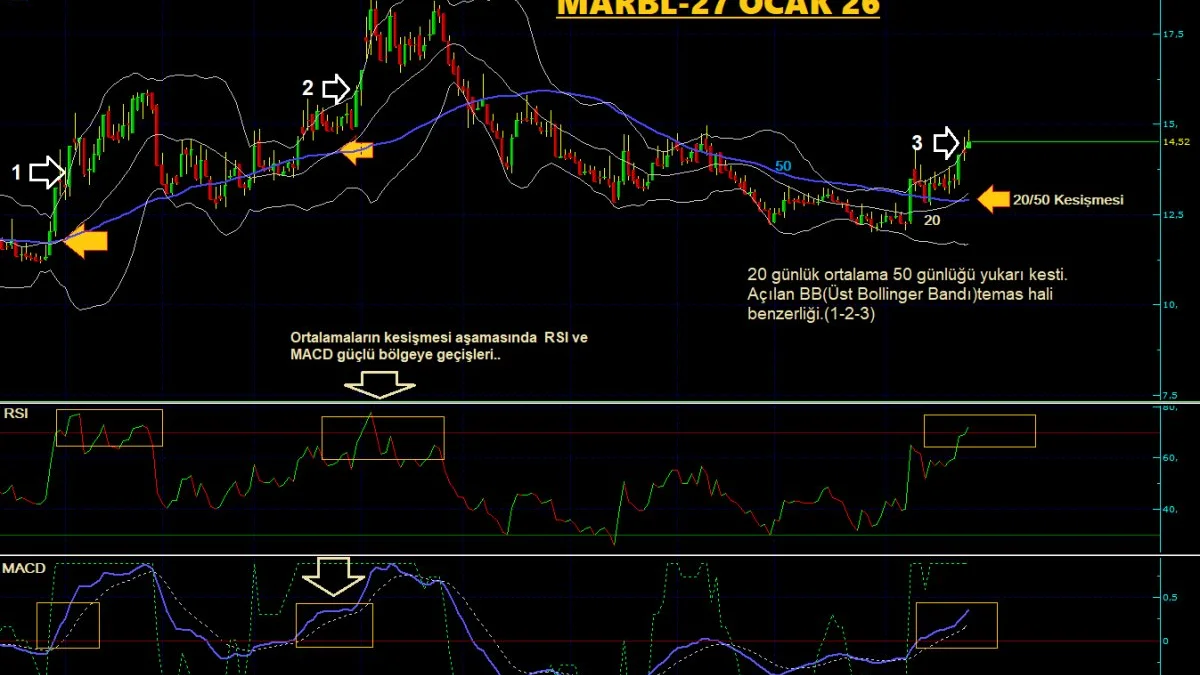Image resolution: width=1200 pixels, height=675 pixels.
Task: Click the blue 50 moving average label
Action: click(784, 165)
